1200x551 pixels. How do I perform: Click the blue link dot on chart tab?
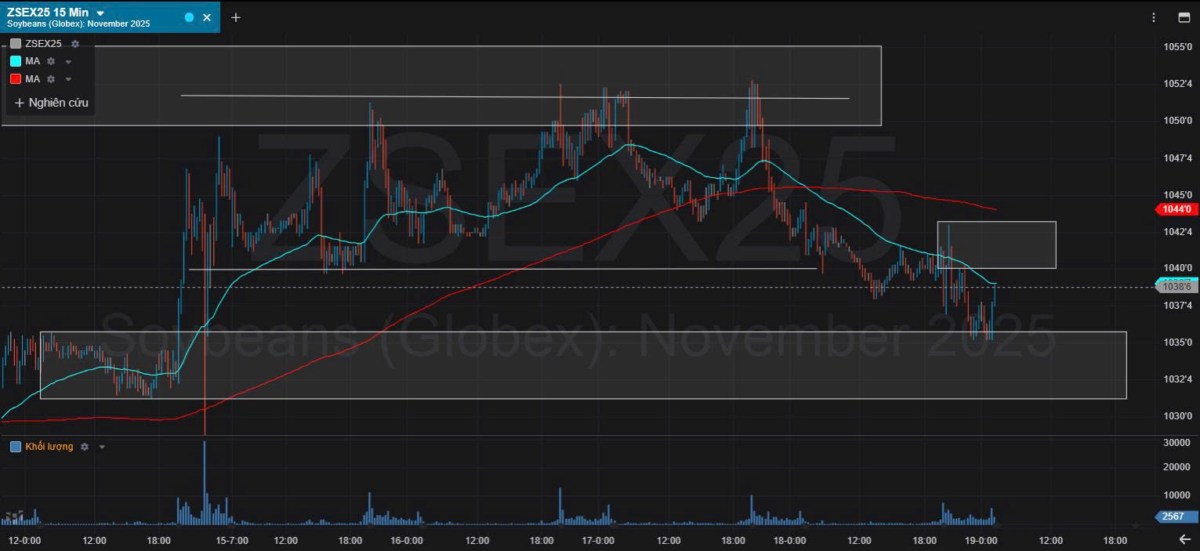point(189,17)
